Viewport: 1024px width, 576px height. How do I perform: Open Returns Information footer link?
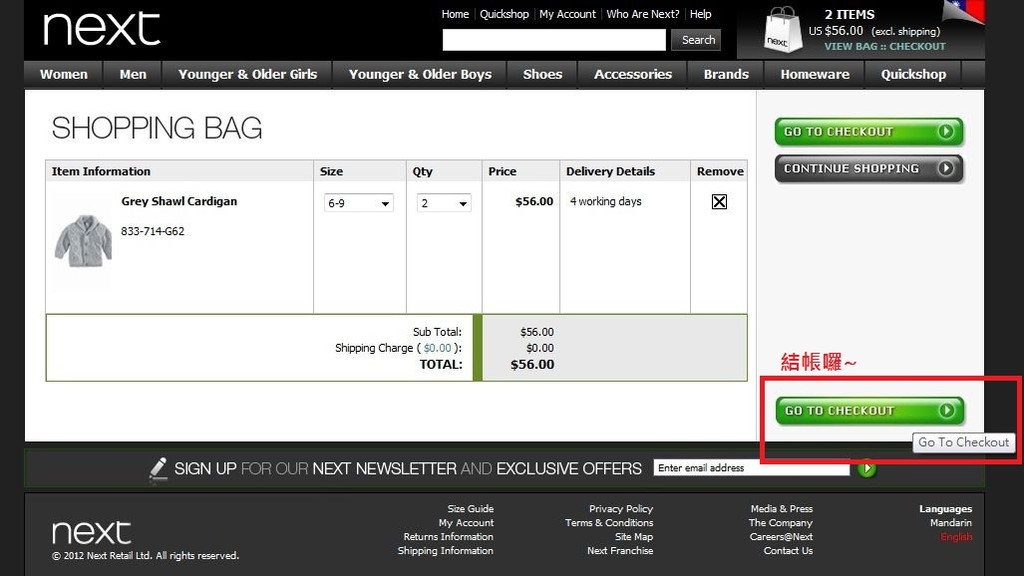pos(449,537)
